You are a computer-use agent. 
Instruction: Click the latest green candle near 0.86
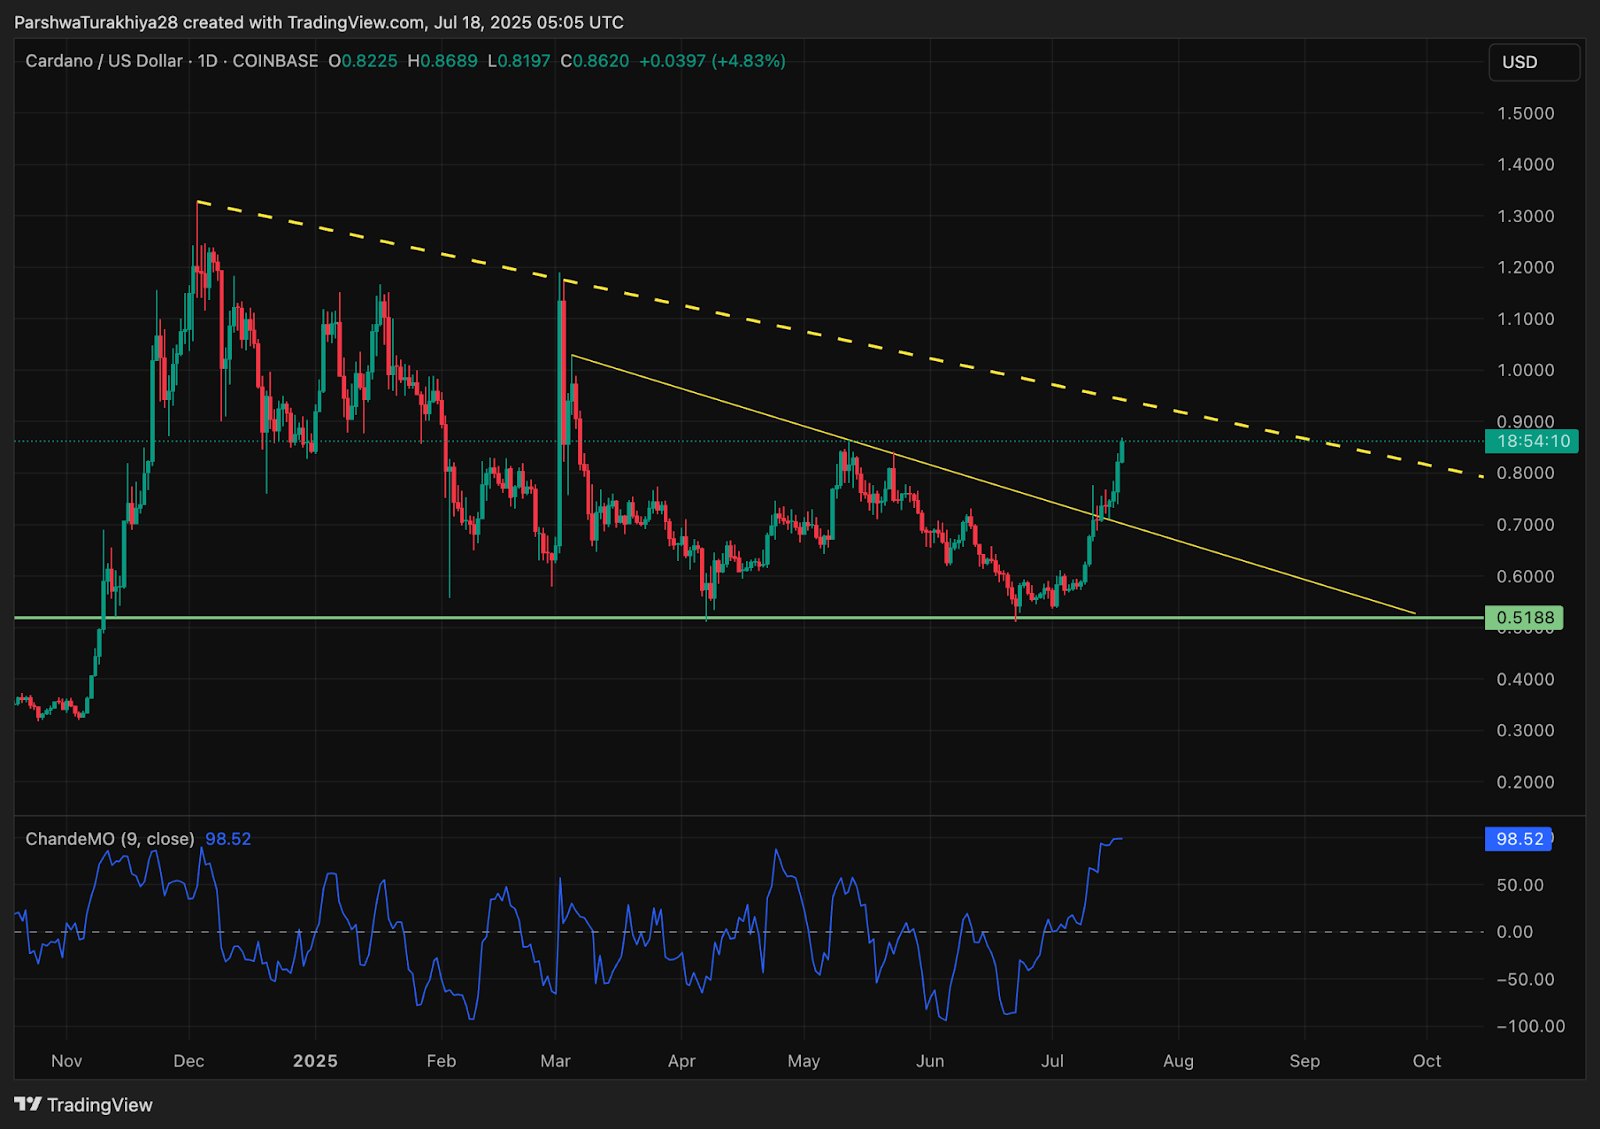click(1122, 450)
